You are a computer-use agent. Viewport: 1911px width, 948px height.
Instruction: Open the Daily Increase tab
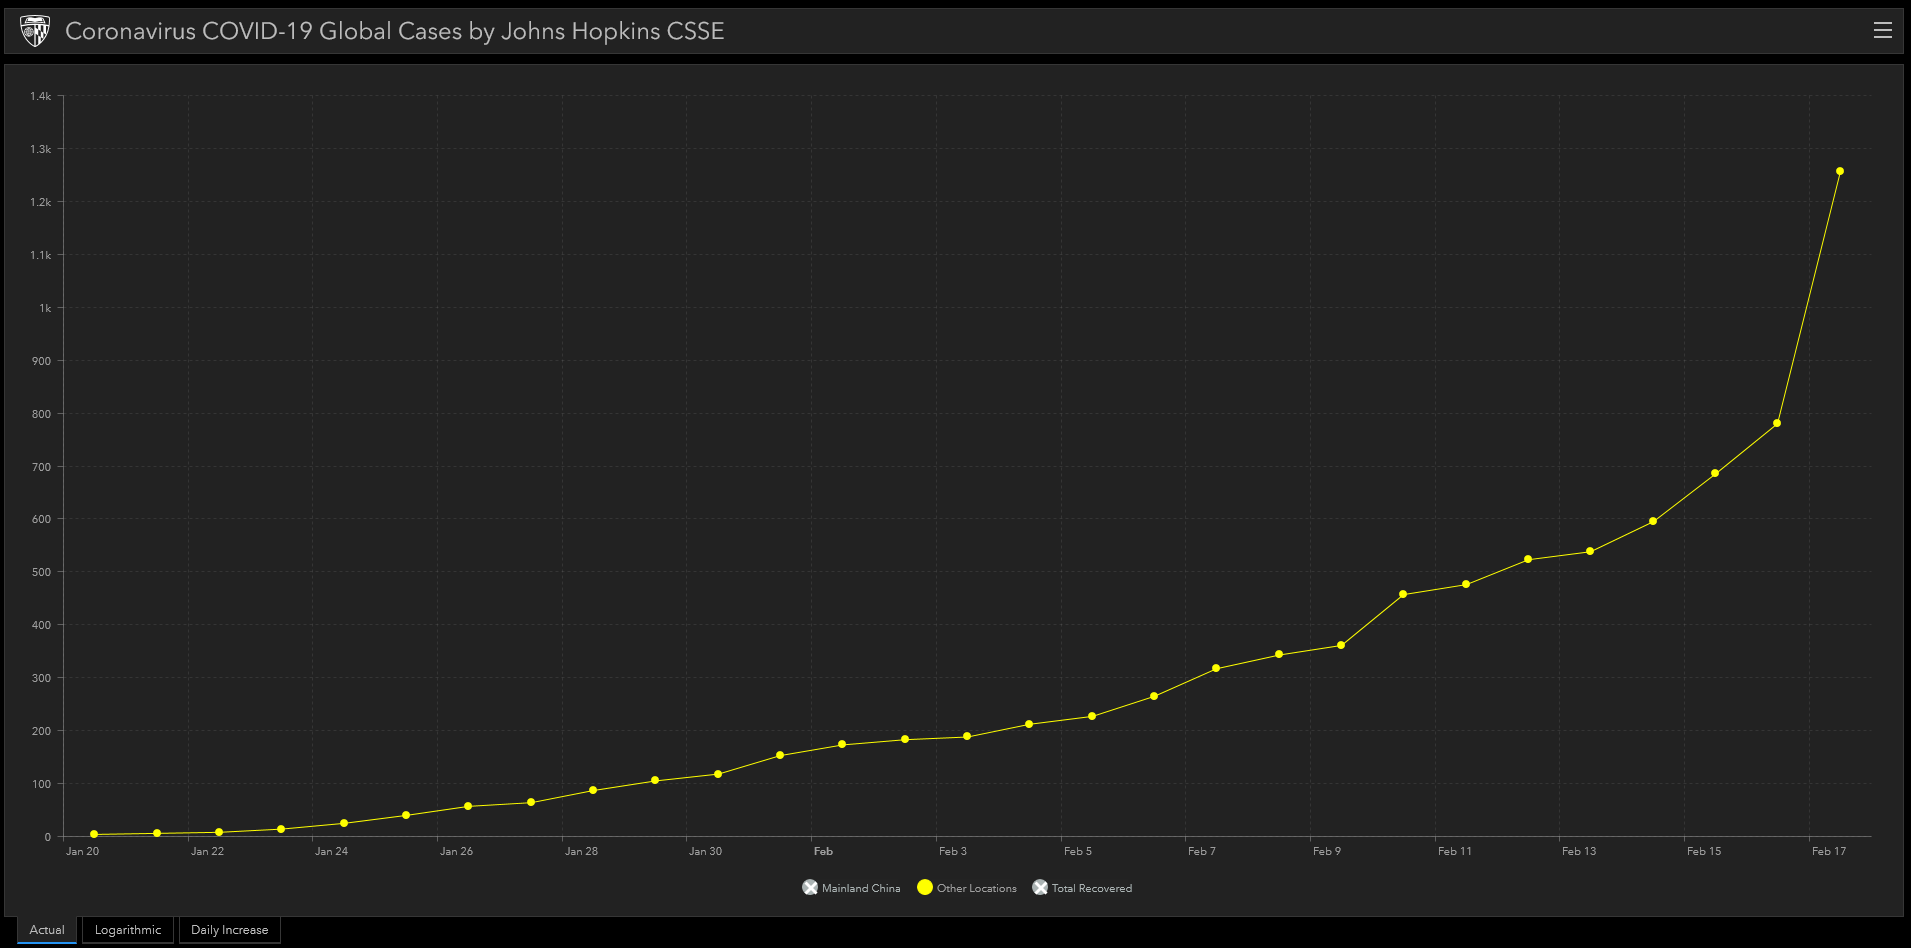(229, 930)
